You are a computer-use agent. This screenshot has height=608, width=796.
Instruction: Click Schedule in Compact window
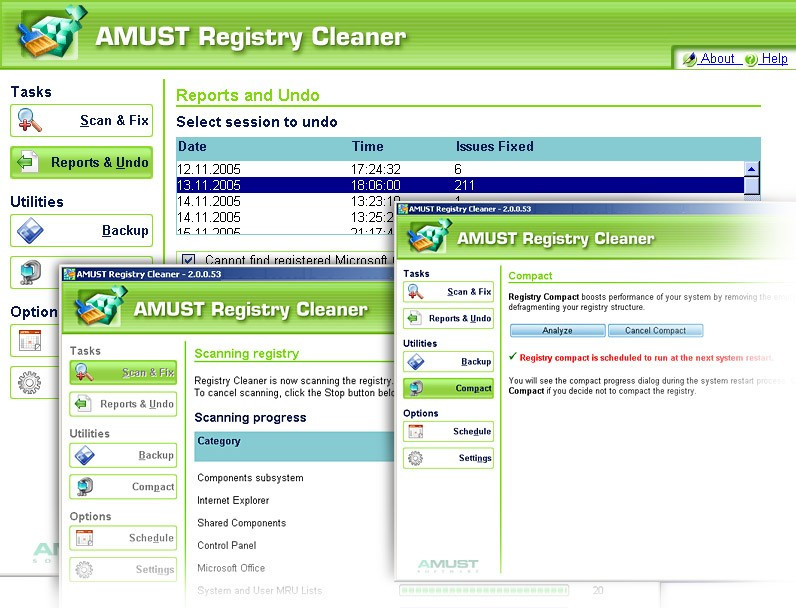448,431
